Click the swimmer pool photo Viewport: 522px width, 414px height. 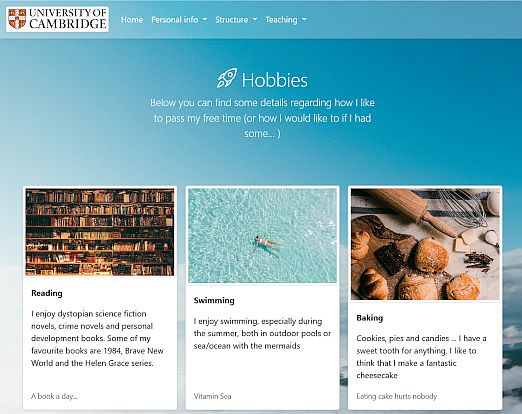pos(262,236)
